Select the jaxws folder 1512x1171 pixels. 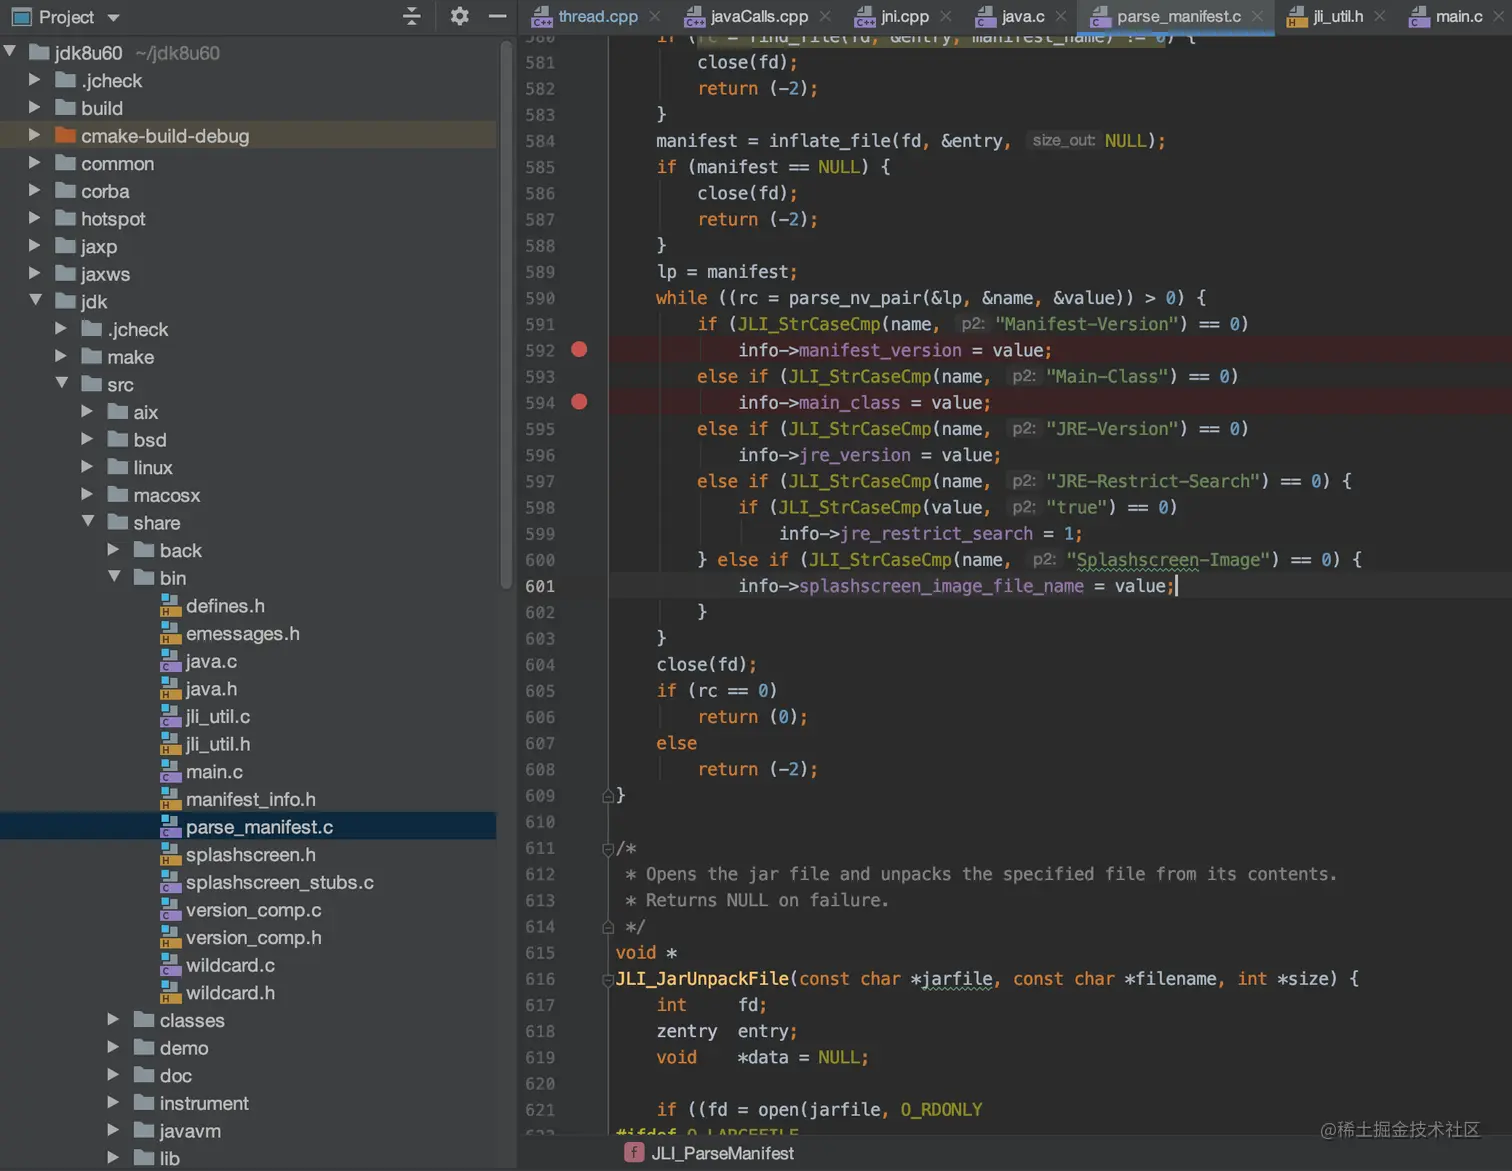coord(105,274)
